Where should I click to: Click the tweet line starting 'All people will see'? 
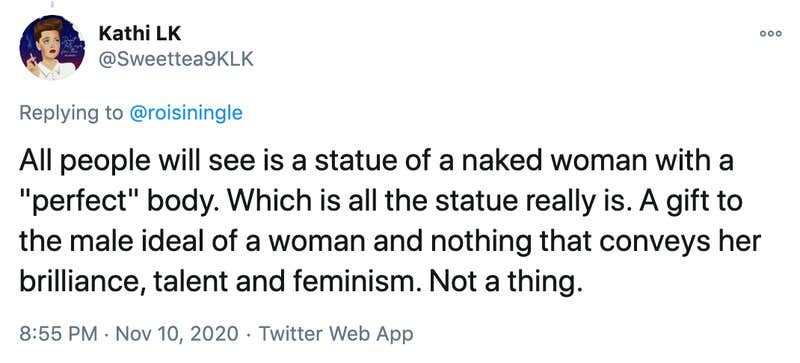coord(377,161)
